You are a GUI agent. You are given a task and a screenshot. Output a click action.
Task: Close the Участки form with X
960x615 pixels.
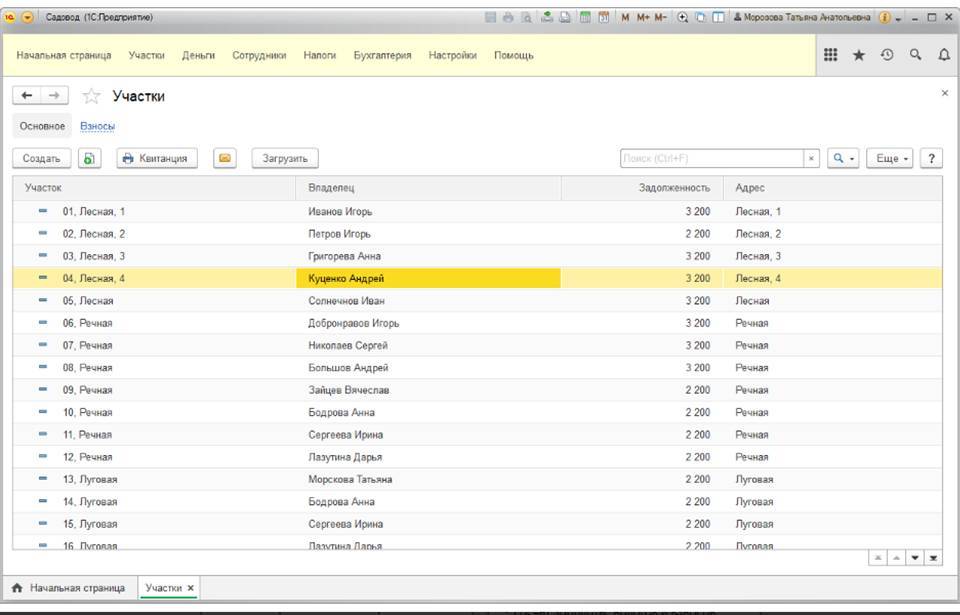(945, 93)
